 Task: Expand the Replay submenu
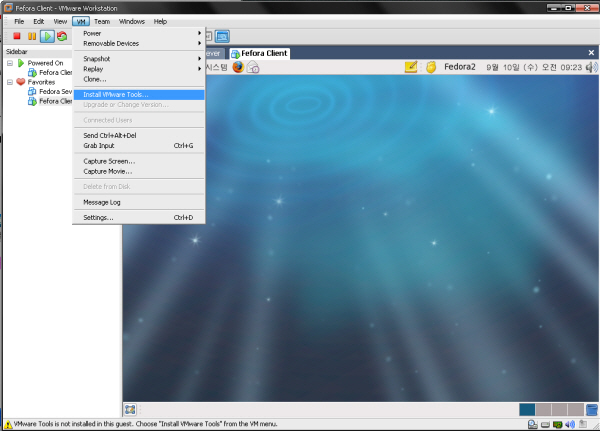coord(139,69)
